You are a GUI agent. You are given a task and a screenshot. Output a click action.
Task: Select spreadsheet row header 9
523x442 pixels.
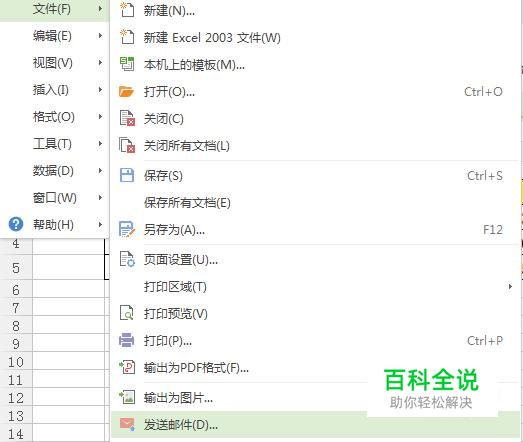point(16,343)
